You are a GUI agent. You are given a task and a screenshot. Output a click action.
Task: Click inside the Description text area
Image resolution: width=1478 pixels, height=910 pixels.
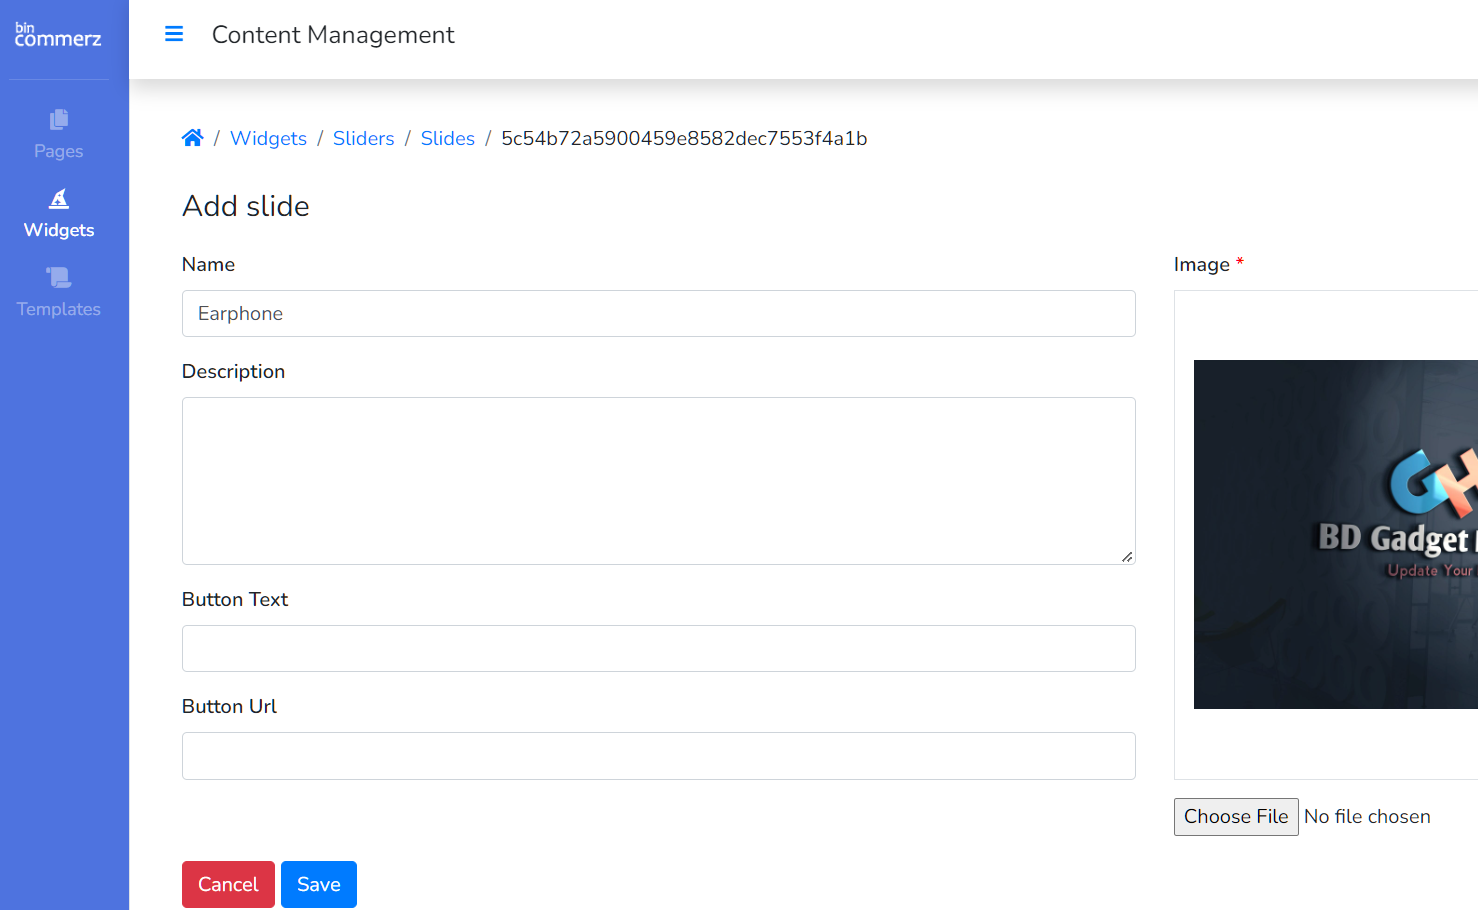pos(658,481)
